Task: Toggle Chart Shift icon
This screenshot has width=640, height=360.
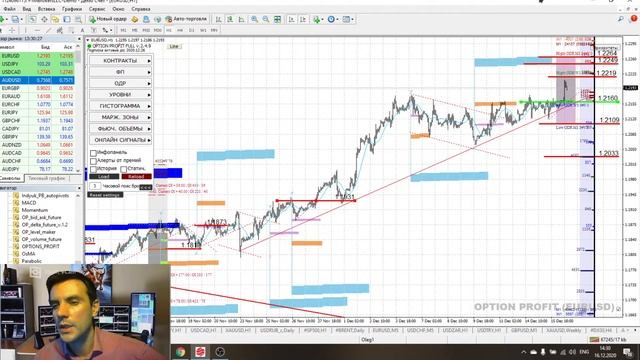Action: click(303, 19)
